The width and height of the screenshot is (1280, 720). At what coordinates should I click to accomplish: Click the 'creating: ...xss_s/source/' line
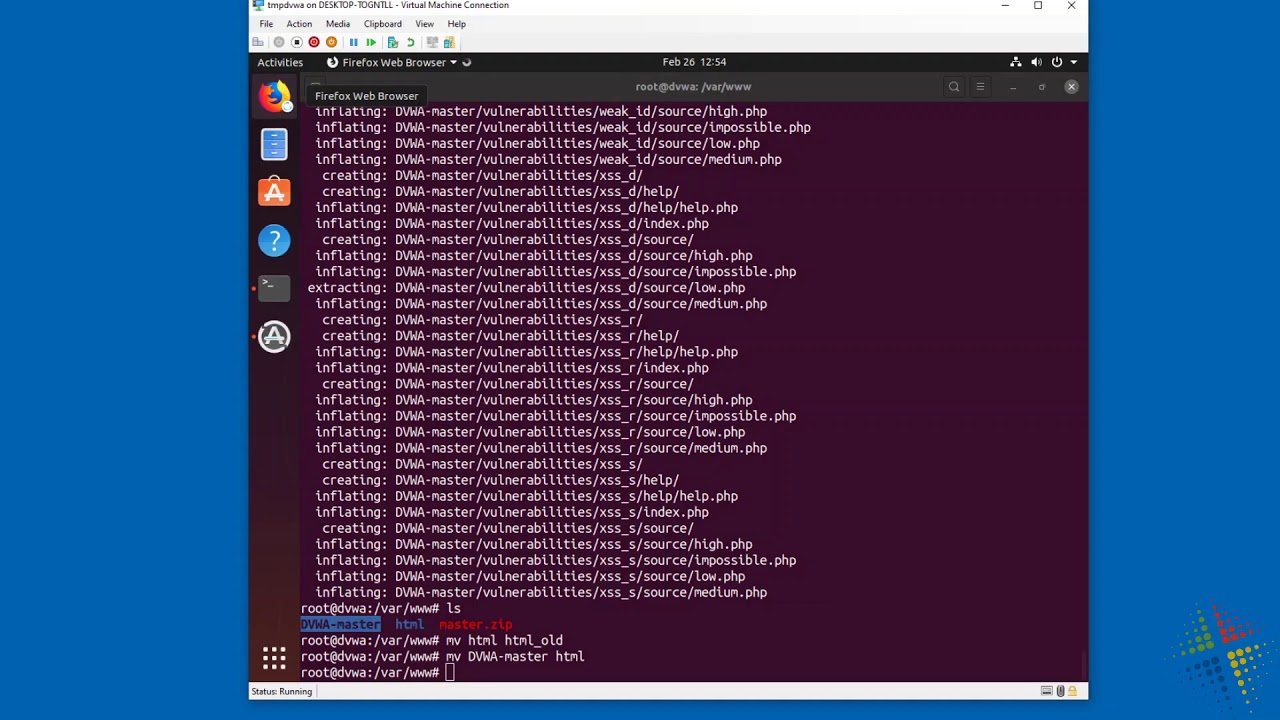[x=508, y=528]
